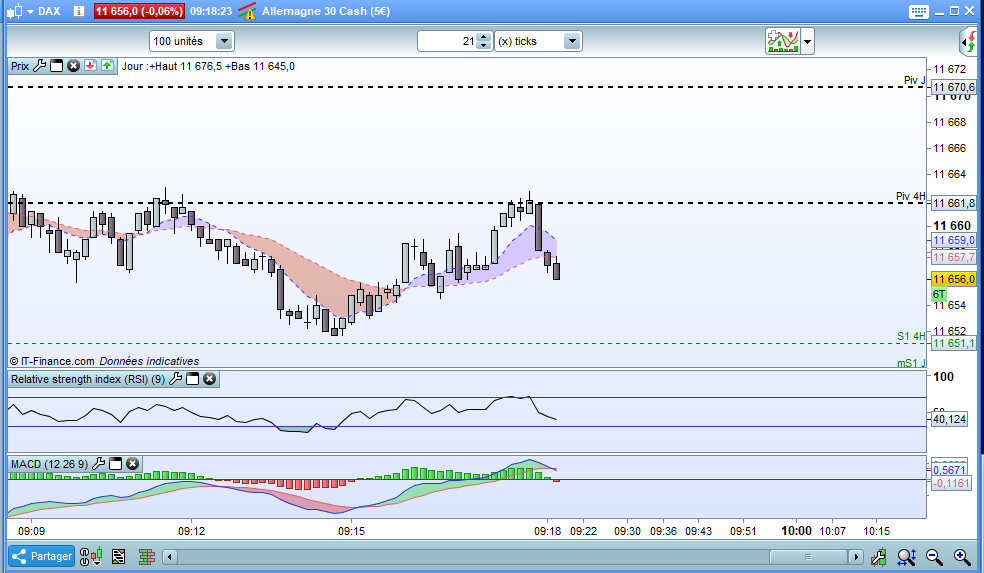Toggle the Prix panel maximize window icon
984x573 pixels.
coord(56,66)
